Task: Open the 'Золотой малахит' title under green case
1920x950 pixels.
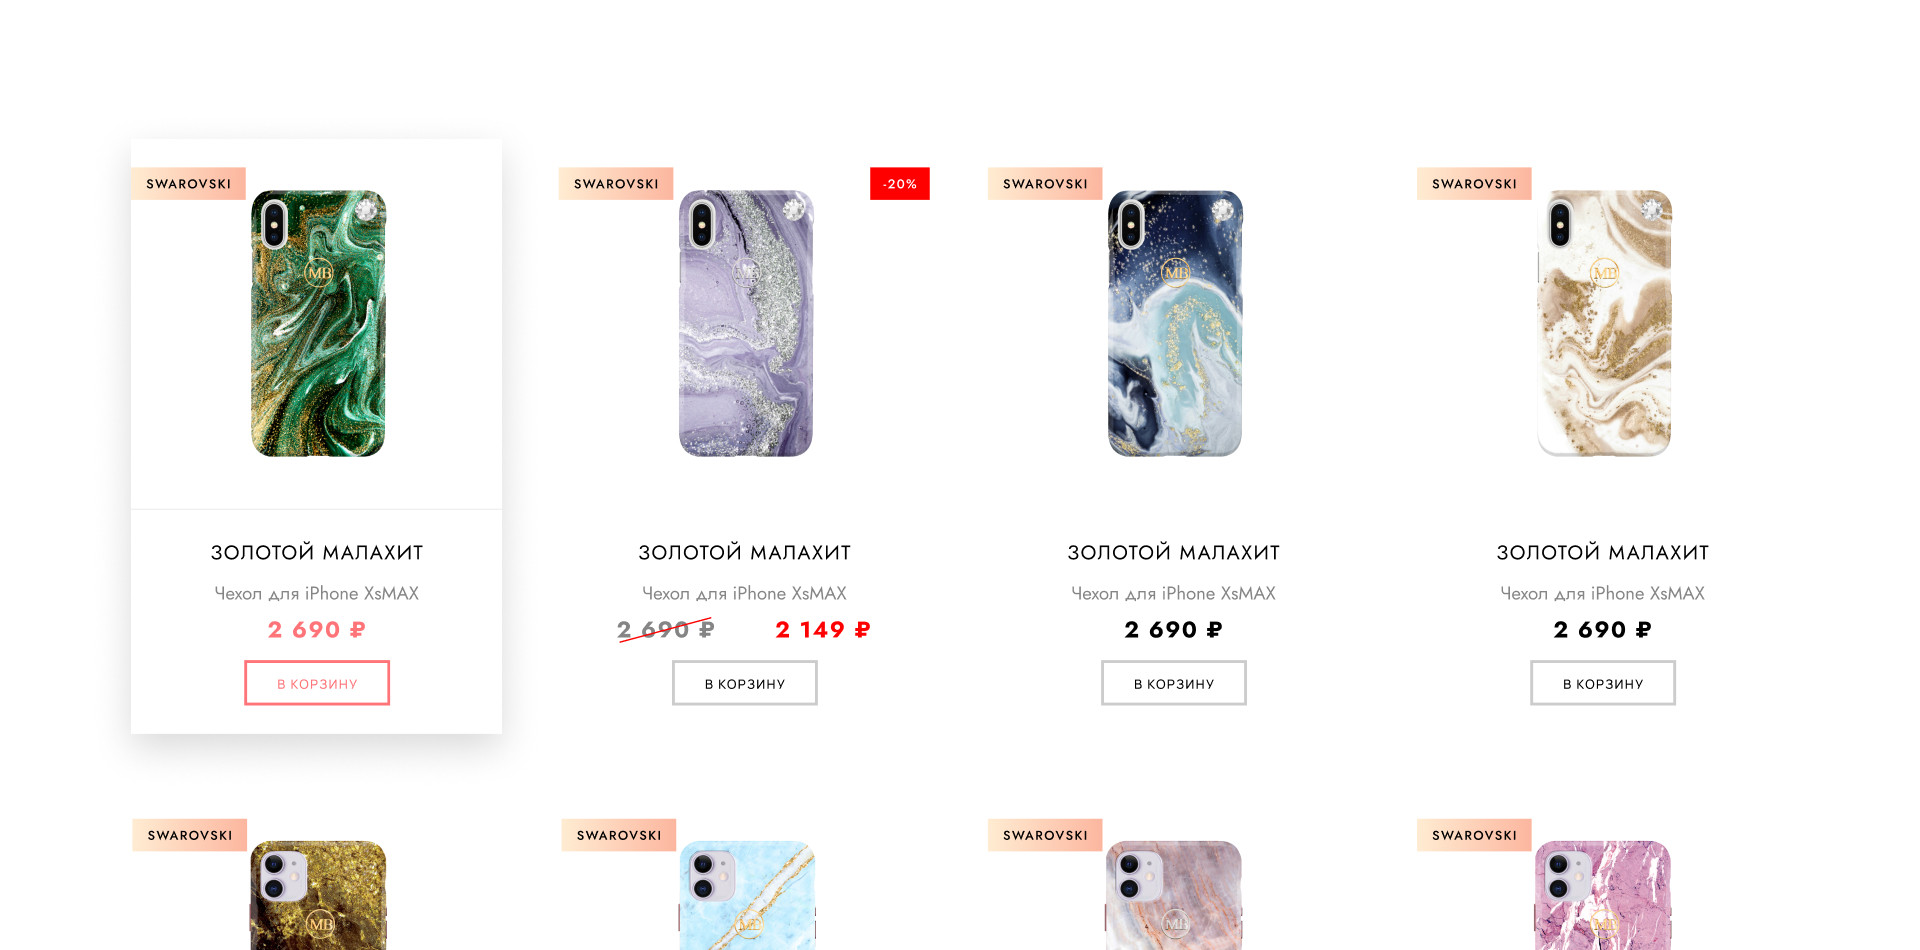Action: (x=317, y=552)
